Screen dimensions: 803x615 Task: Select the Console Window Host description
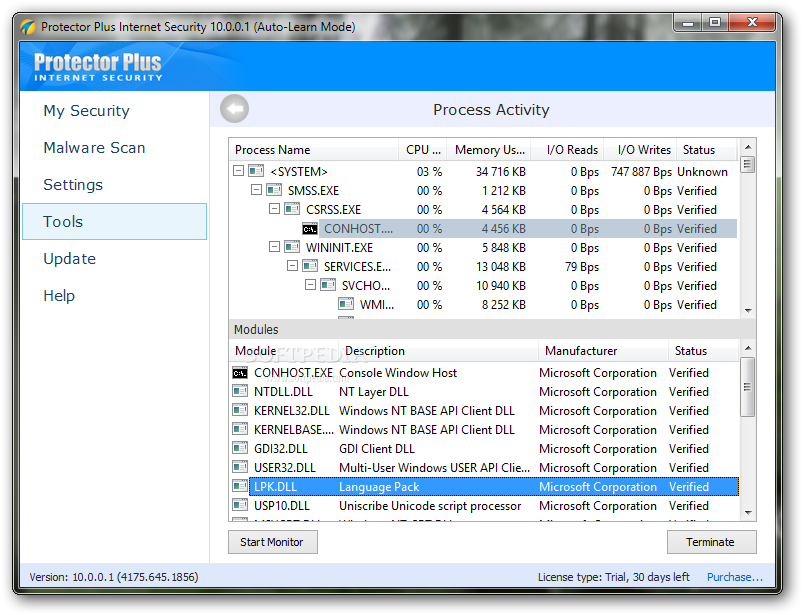[398, 373]
